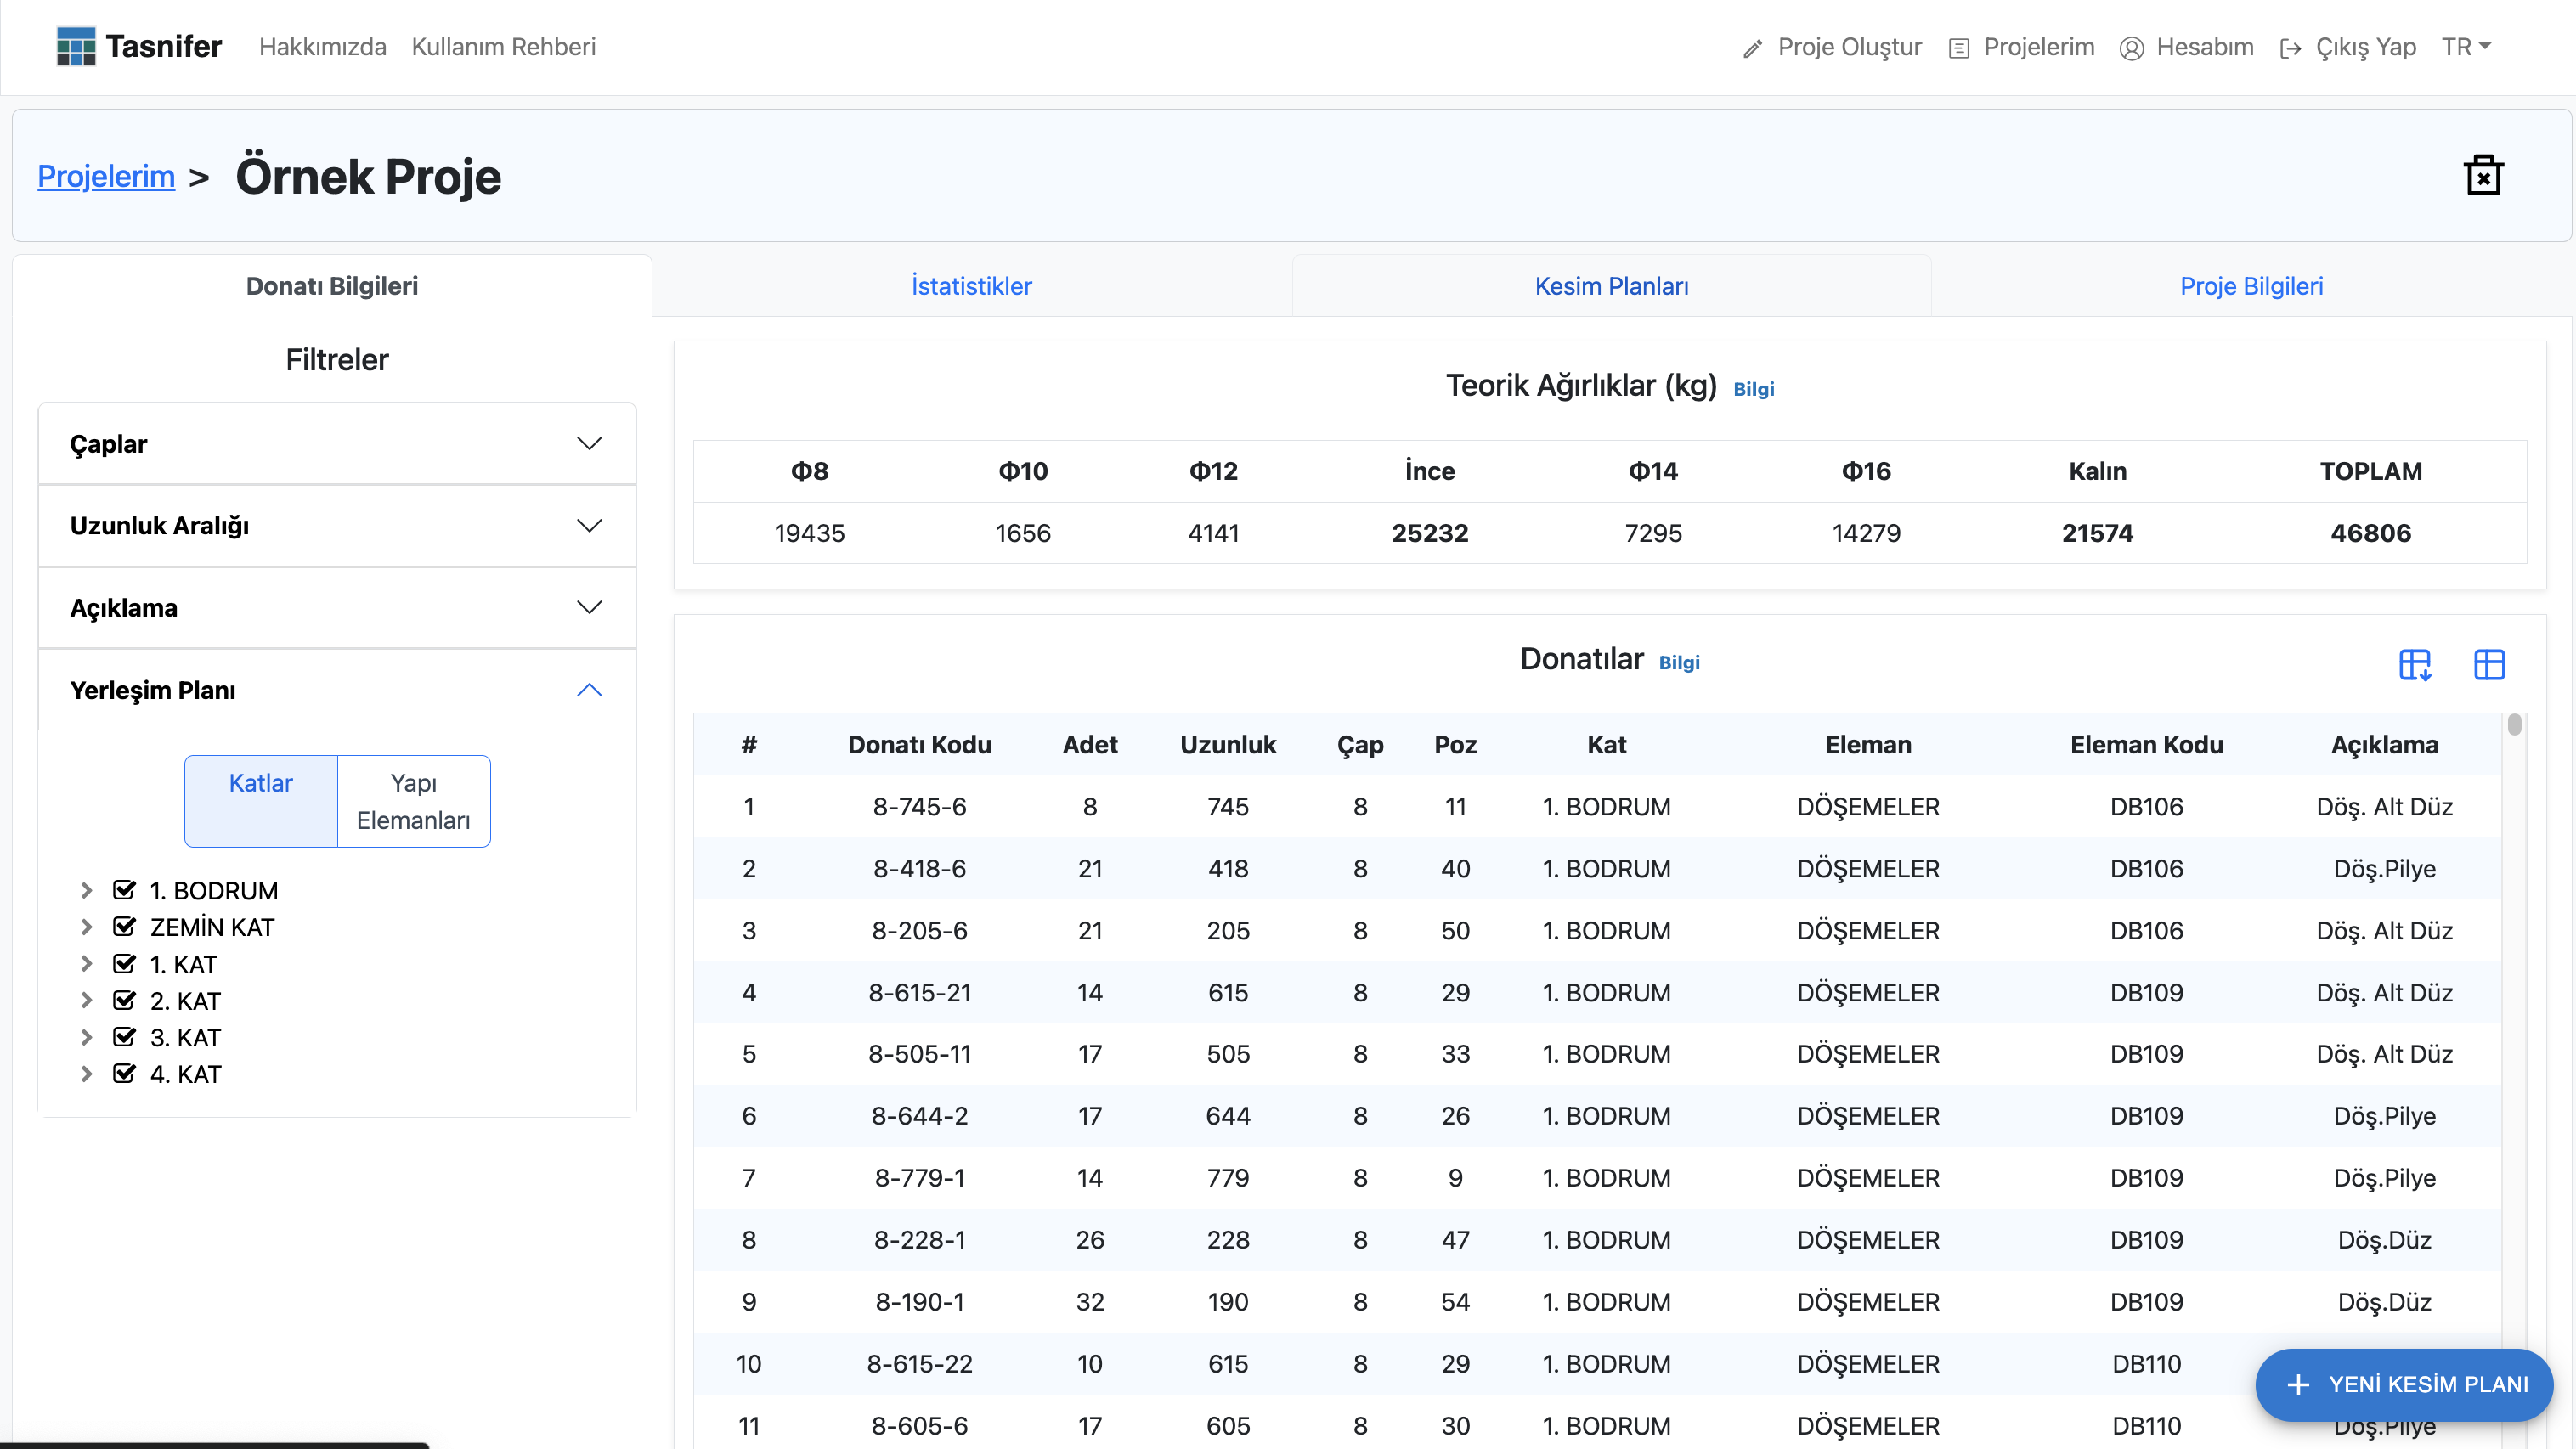Click the Eleman Kodu column header

point(2146,745)
